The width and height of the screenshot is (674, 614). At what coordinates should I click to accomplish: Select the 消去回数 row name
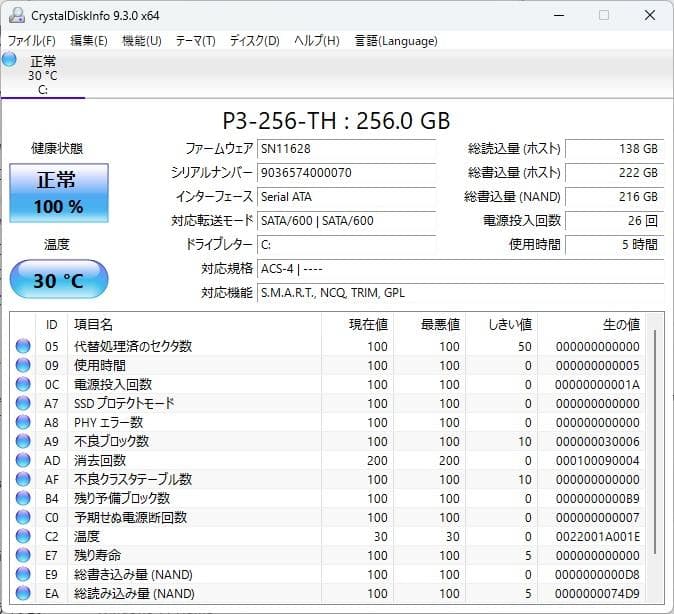coord(100,460)
